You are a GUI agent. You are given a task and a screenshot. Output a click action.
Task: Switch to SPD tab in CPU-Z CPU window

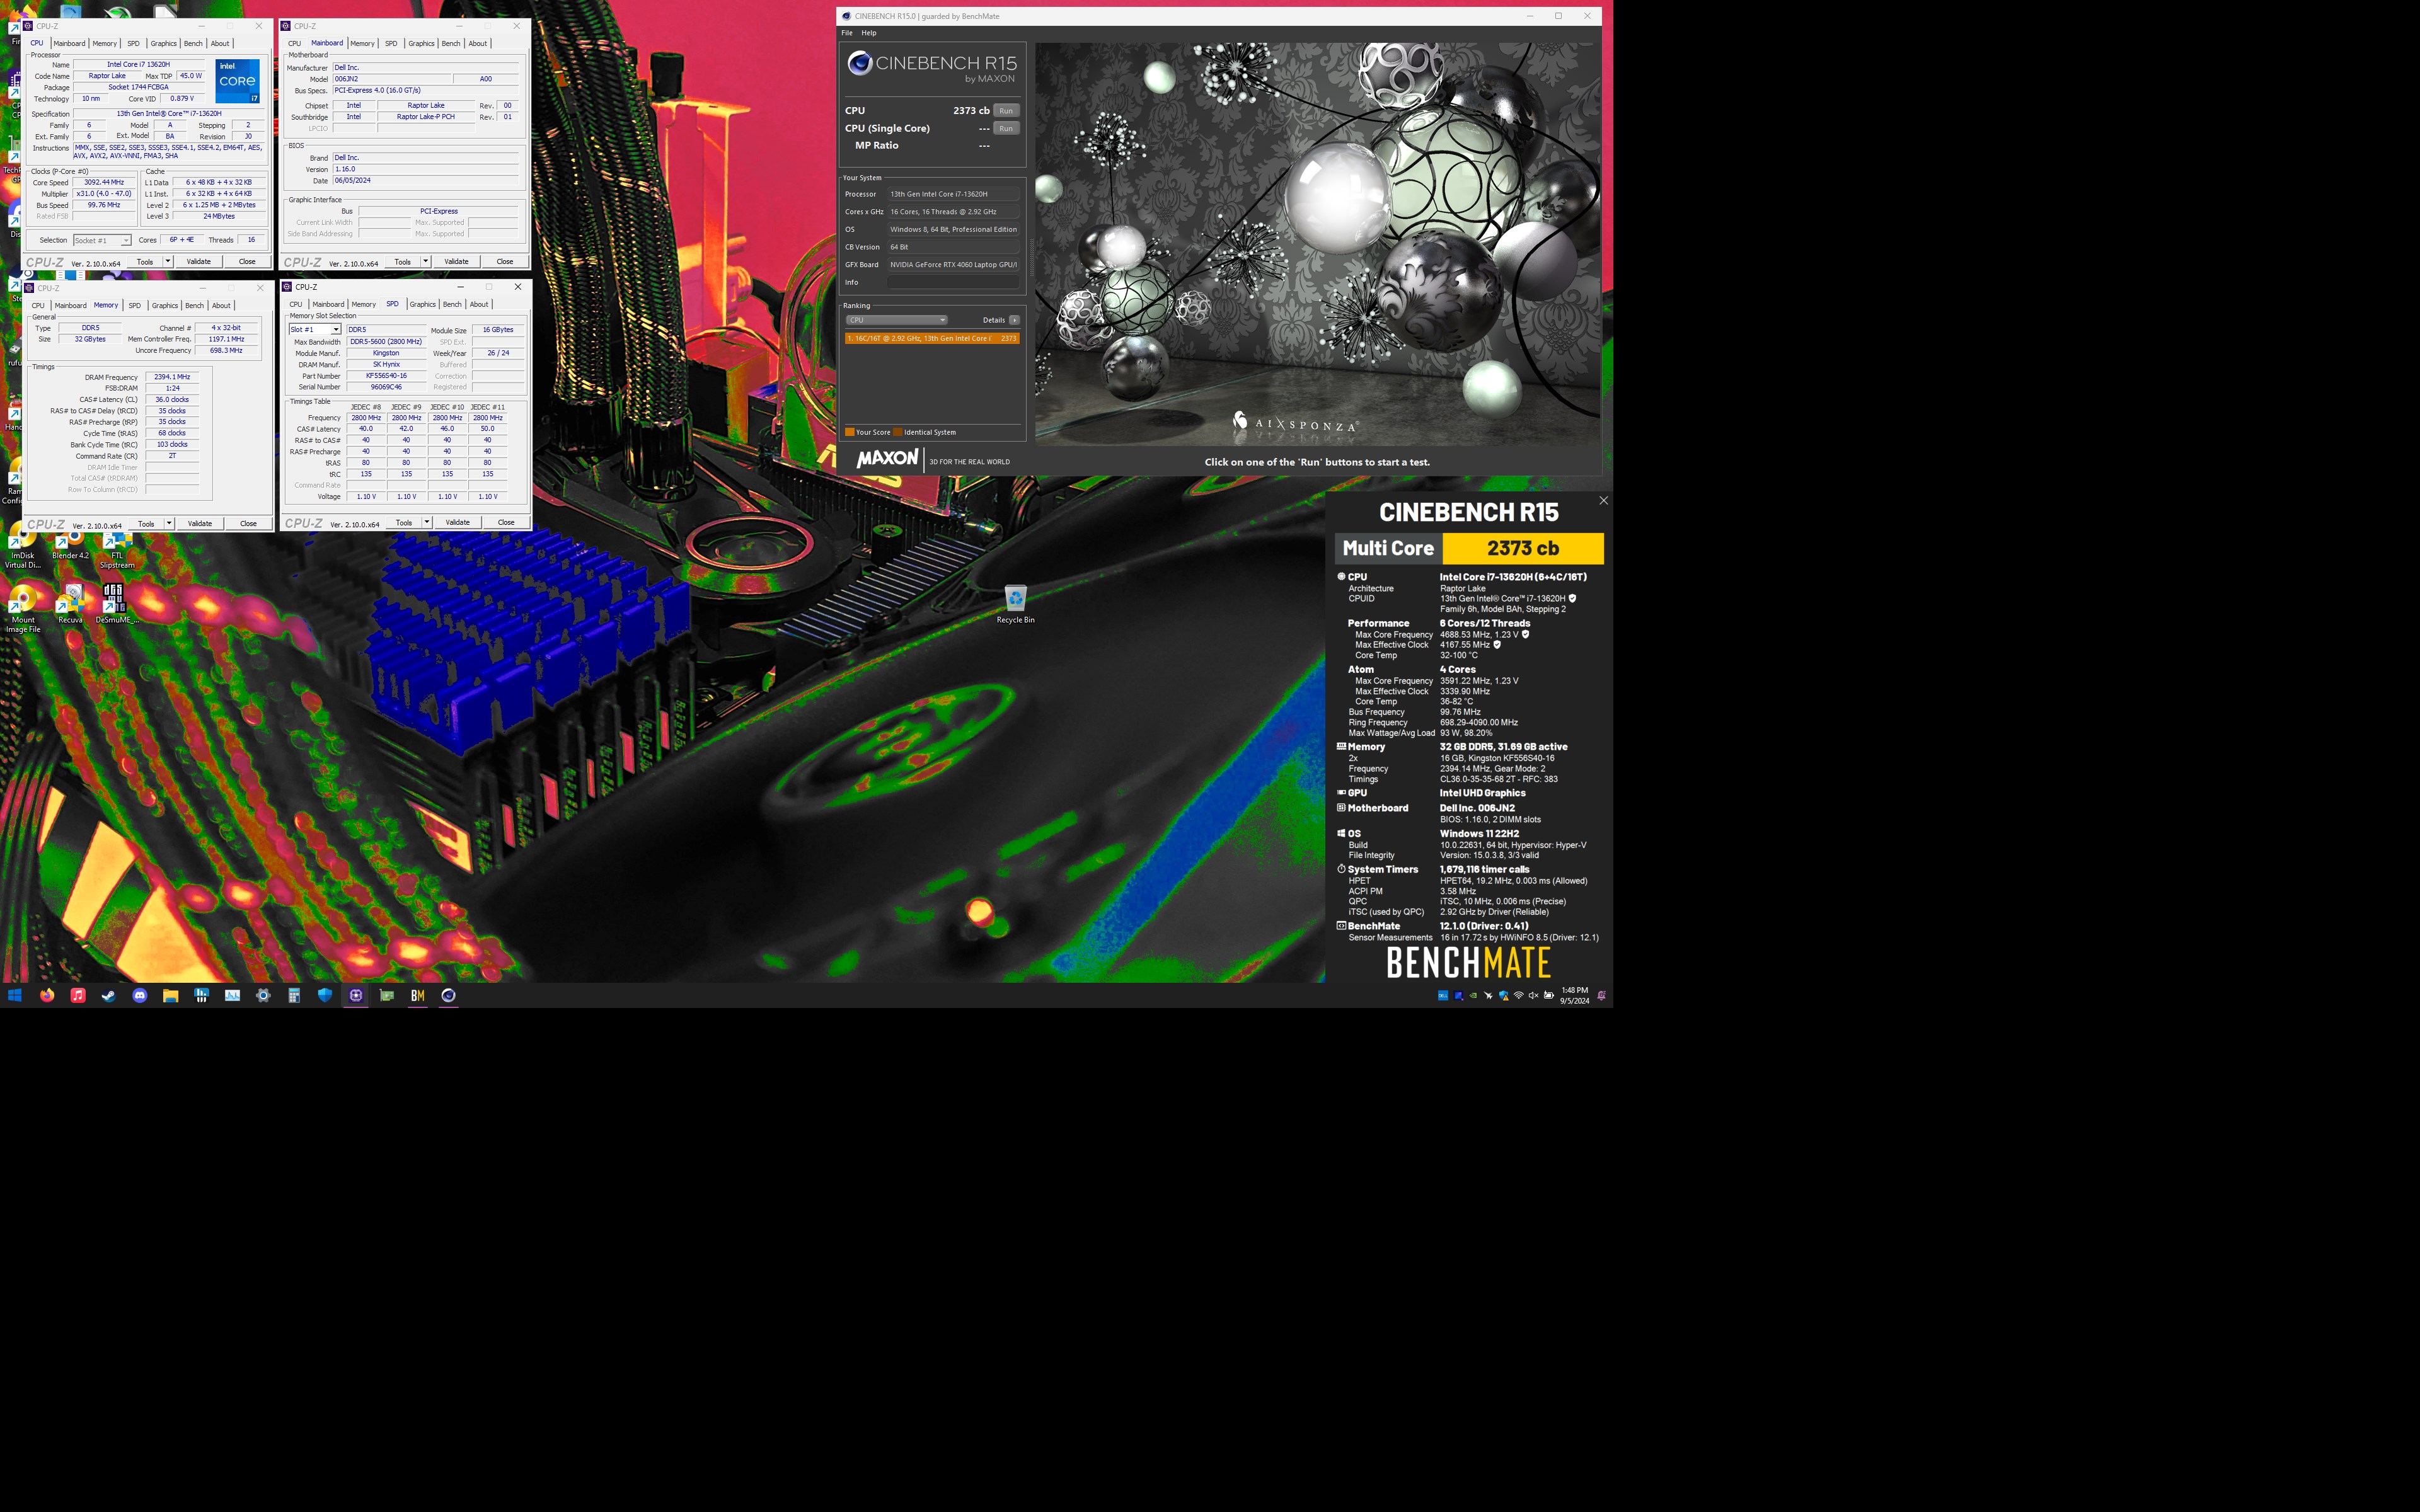133,43
